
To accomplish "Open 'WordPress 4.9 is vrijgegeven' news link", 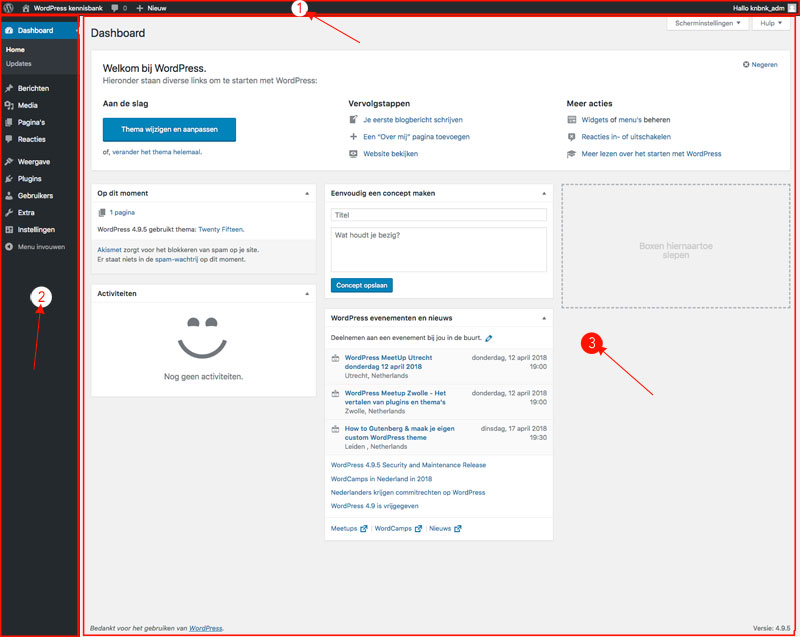I will (x=374, y=506).
